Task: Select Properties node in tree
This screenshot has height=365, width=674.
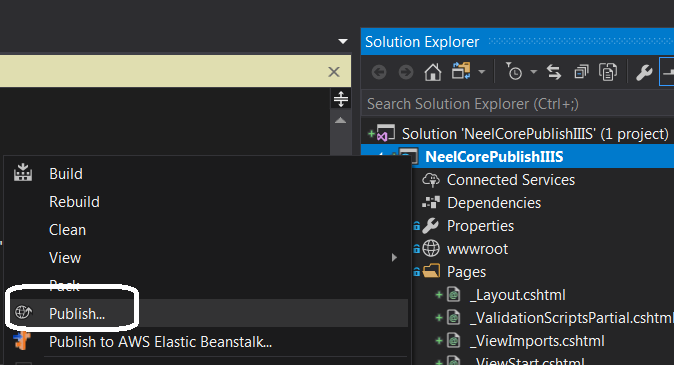Action: pyautogui.click(x=480, y=226)
